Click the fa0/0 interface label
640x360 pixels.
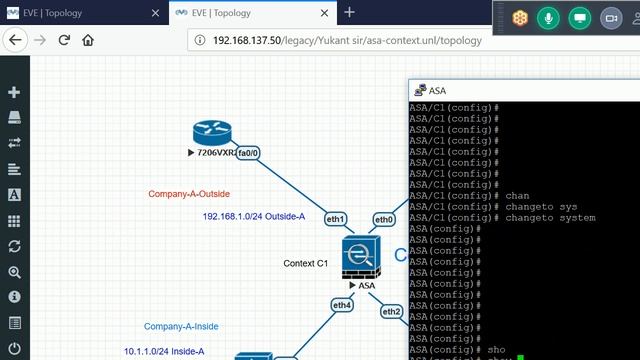coord(248,153)
